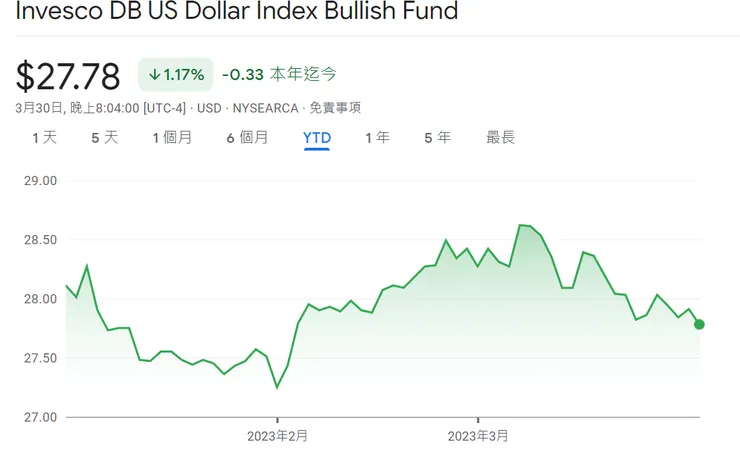Click the 29.00 y-axis label
The height and width of the screenshot is (456, 740).
(40, 181)
